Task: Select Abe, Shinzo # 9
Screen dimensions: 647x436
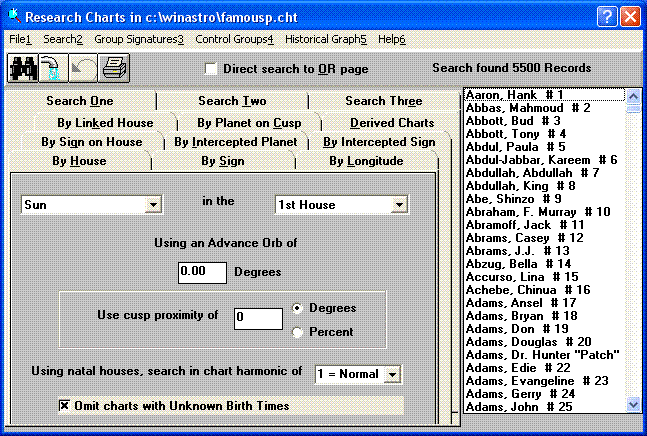Action: point(544,199)
